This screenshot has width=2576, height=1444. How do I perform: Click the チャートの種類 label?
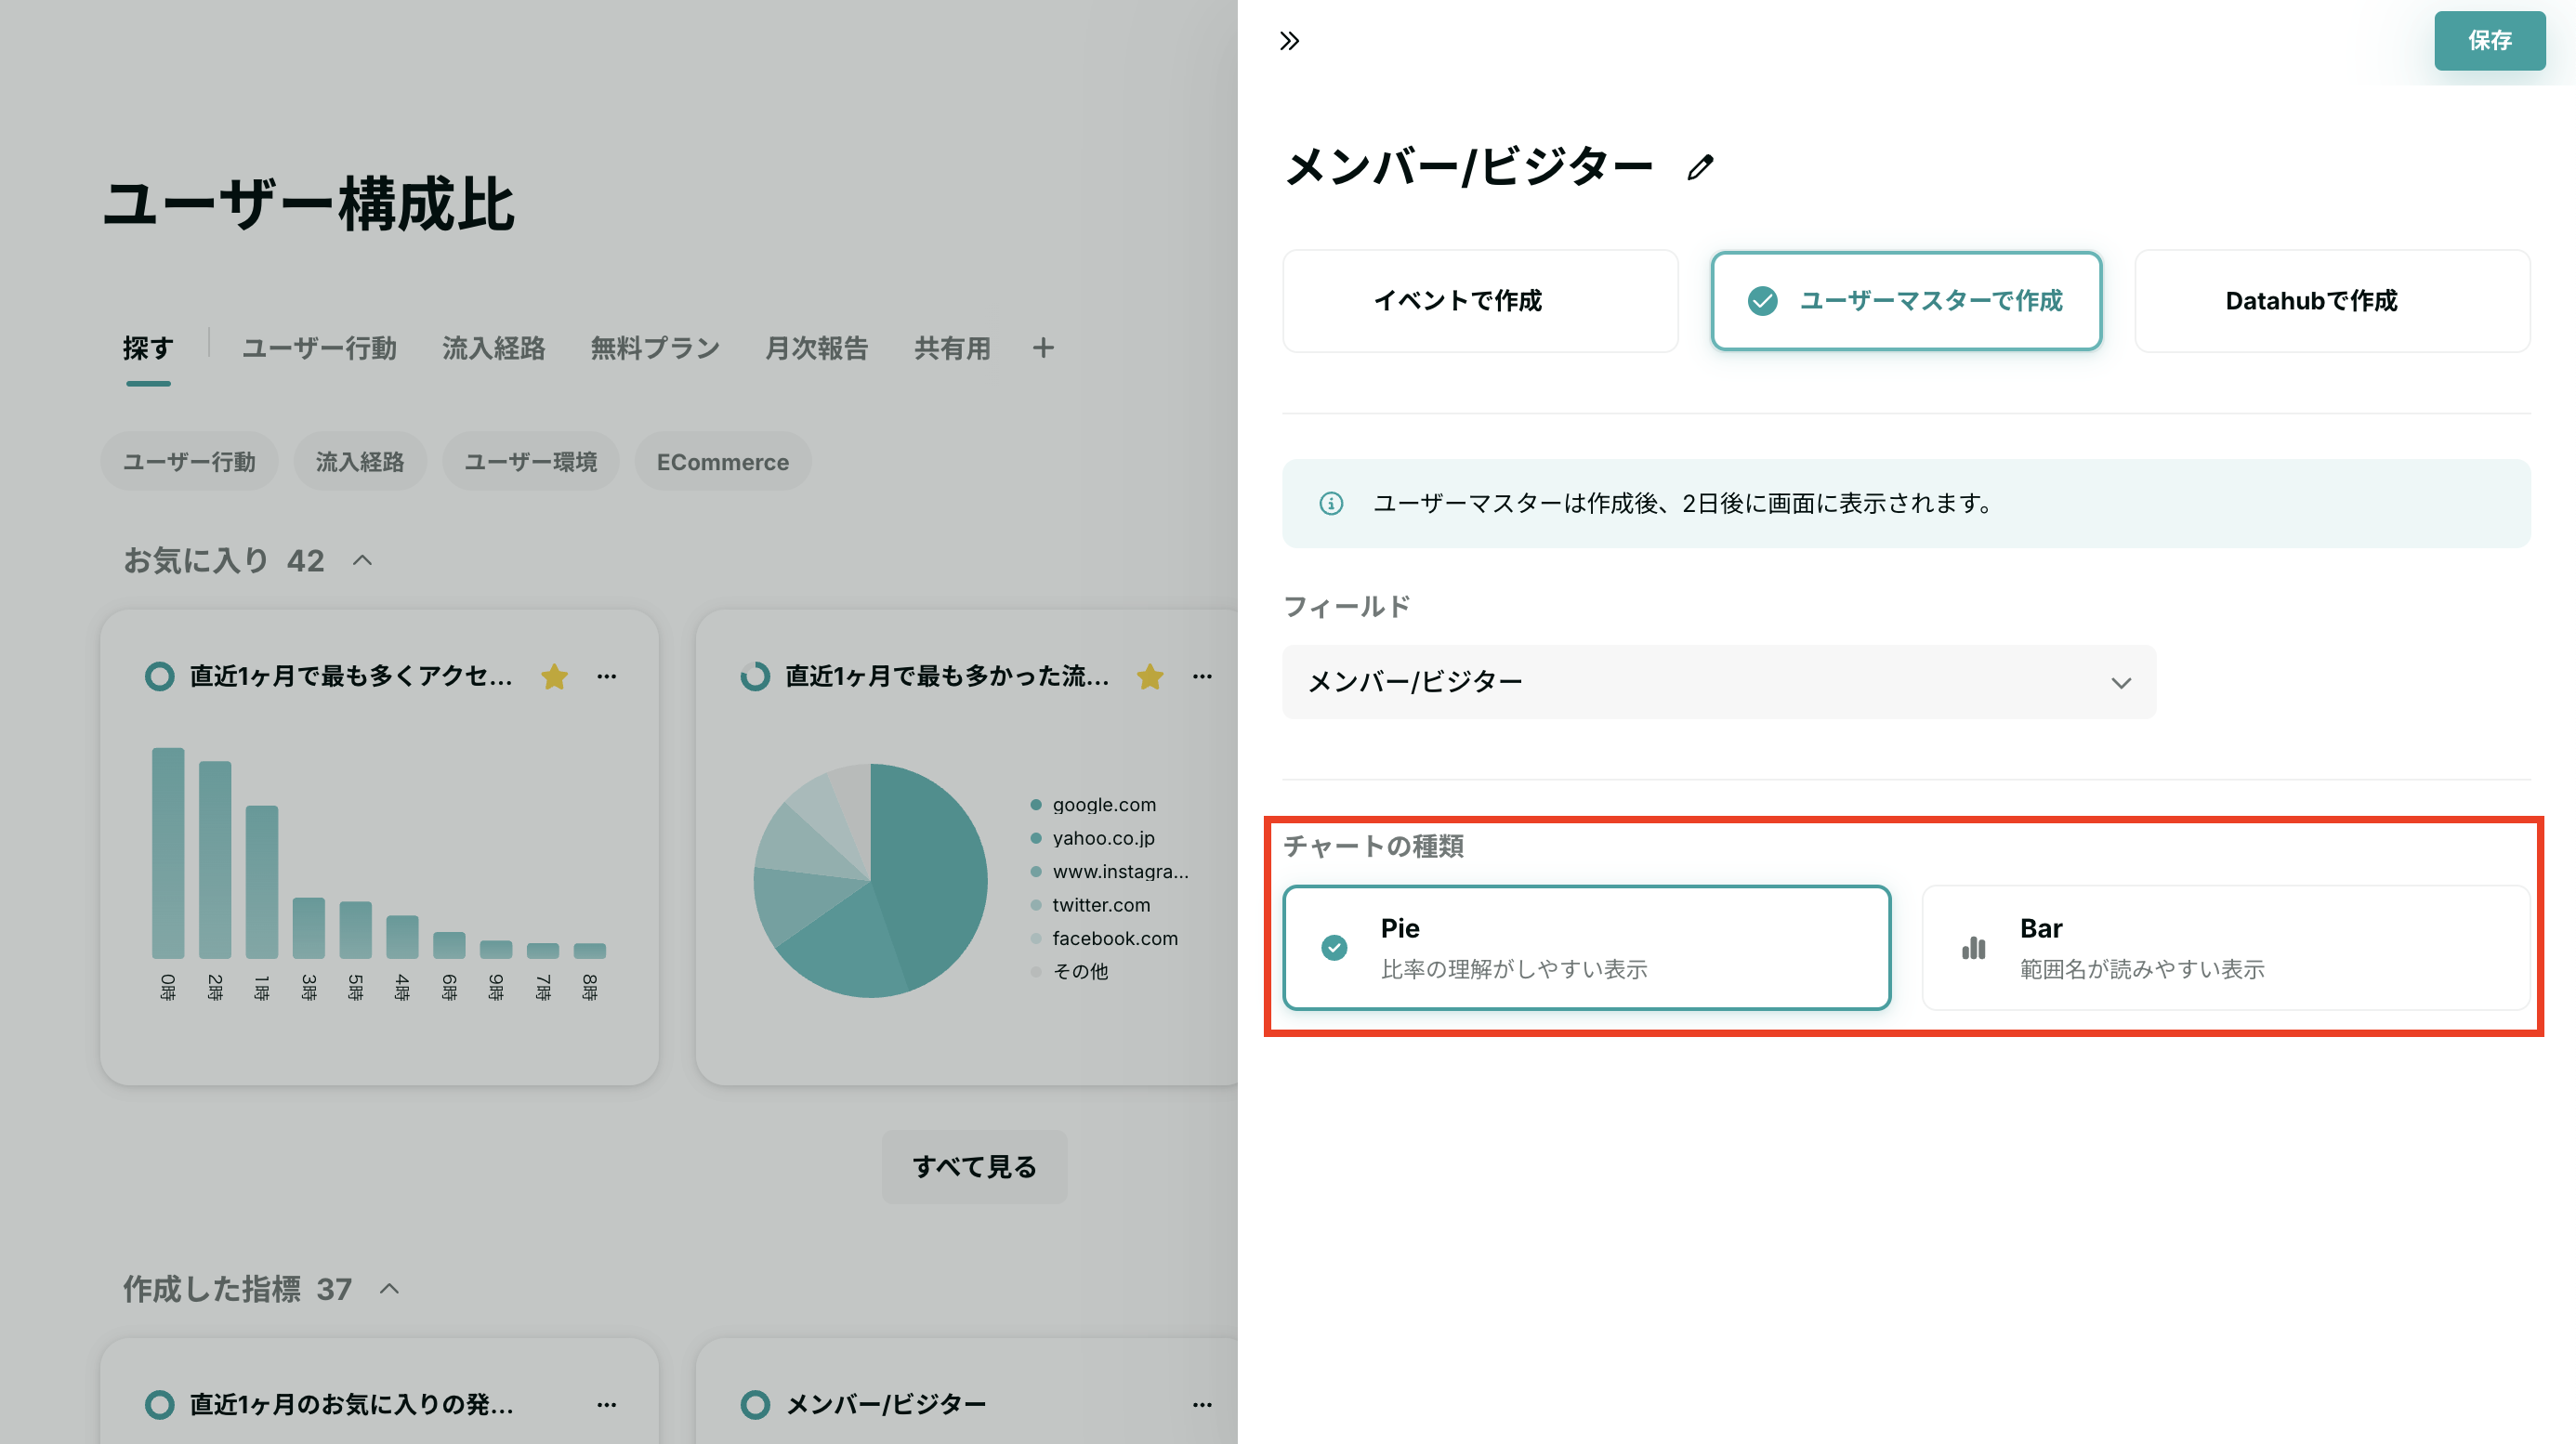click(x=1374, y=847)
